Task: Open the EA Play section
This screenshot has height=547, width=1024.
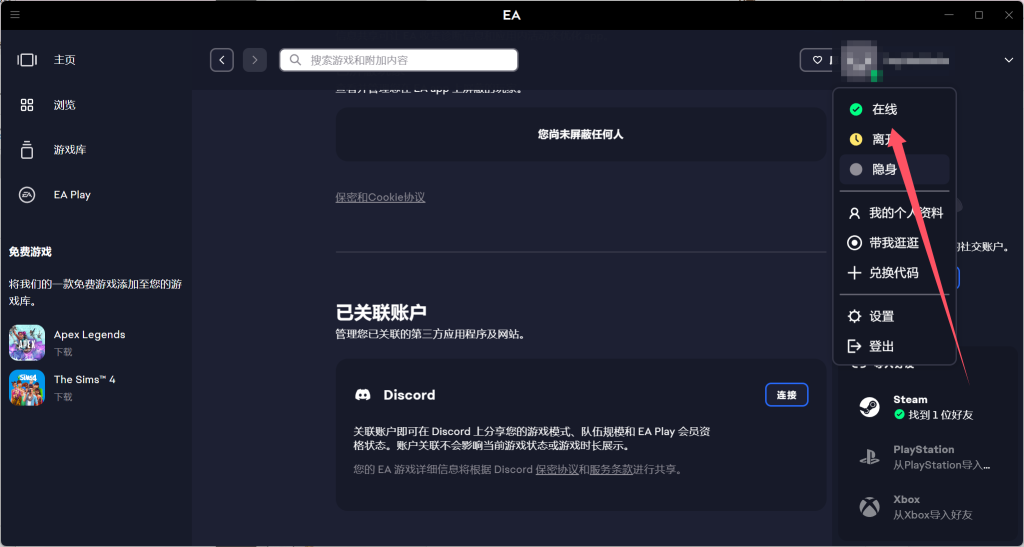Action: [x=72, y=195]
